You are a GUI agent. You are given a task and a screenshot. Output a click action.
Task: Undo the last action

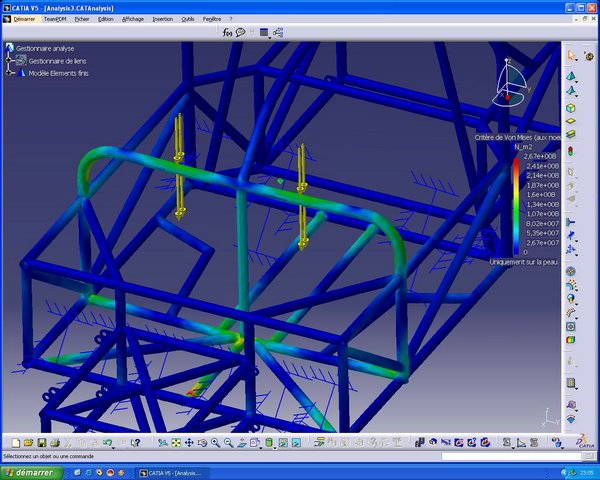click(107, 443)
